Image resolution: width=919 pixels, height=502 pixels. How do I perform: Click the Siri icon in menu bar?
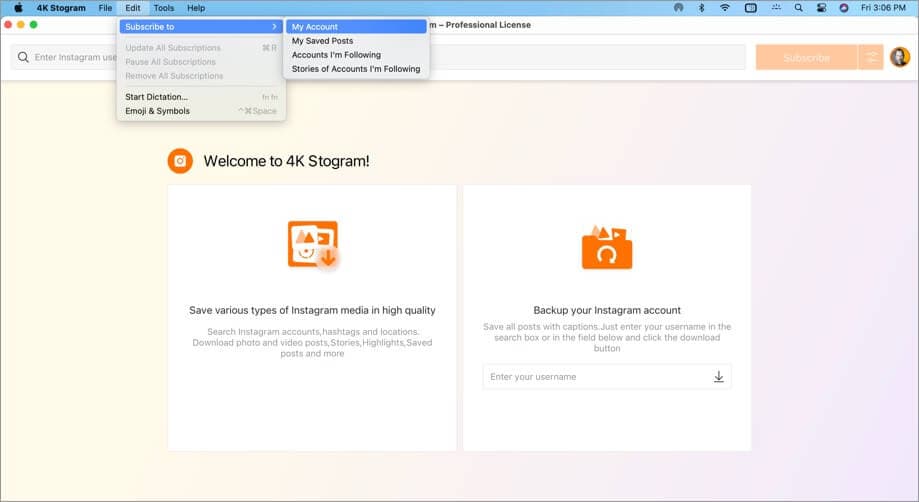[x=843, y=8]
